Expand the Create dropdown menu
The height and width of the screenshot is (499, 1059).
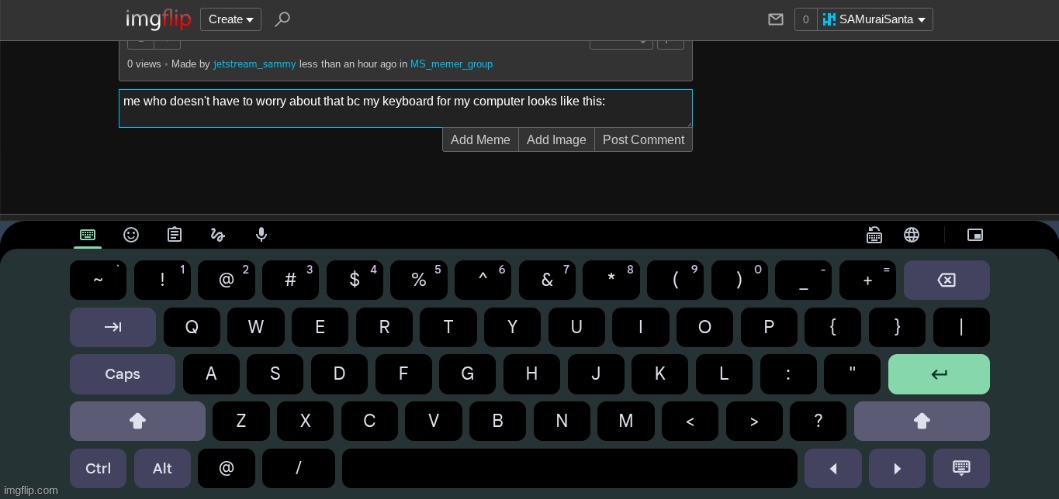coord(230,19)
